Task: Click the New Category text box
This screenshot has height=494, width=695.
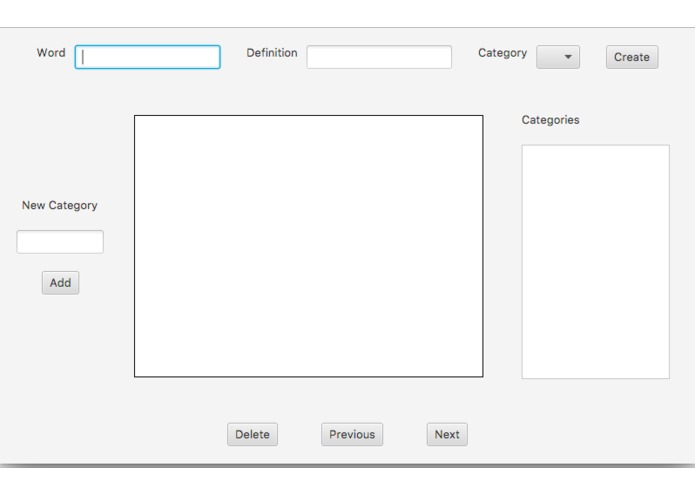Action: [60, 242]
